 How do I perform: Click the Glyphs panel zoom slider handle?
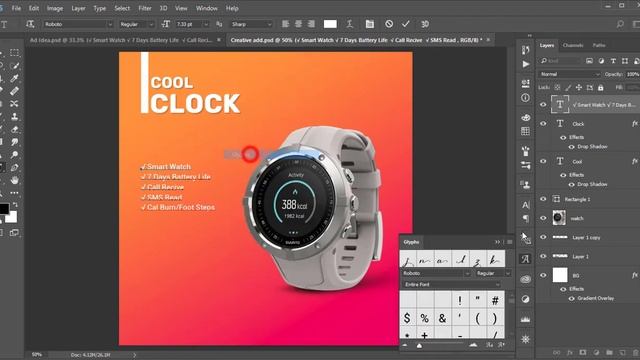[x=419, y=346]
